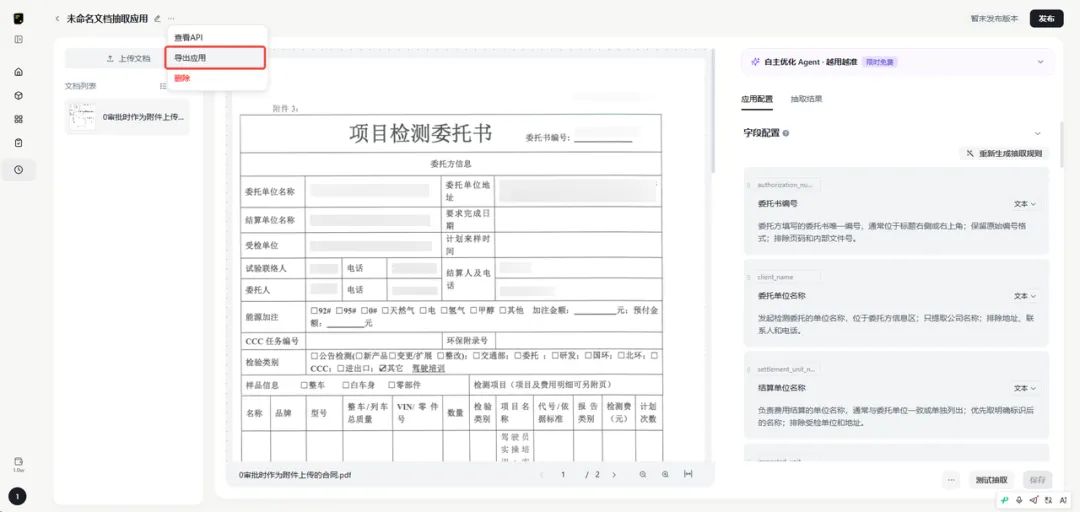Click the 重新生成抽取规则 button
1080x512 pixels.
(1004, 153)
